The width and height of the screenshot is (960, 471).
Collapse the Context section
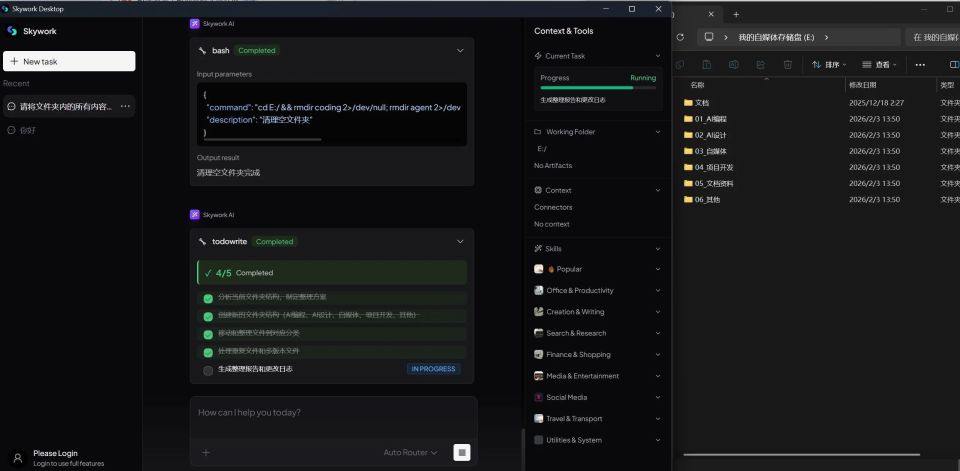pyautogui.click(x=658, y=190)
